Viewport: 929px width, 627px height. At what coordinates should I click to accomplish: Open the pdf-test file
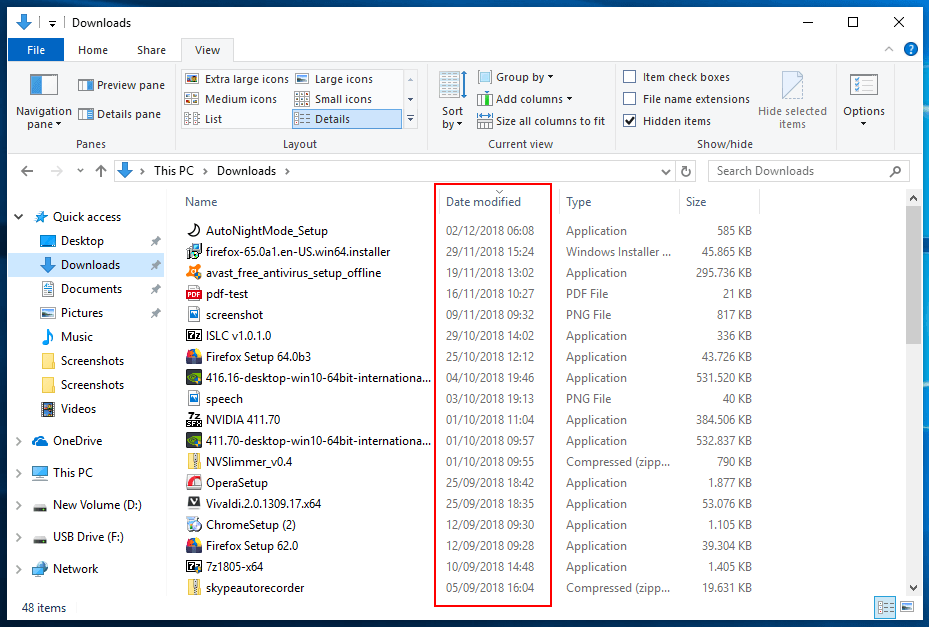(x=224, y=293)
